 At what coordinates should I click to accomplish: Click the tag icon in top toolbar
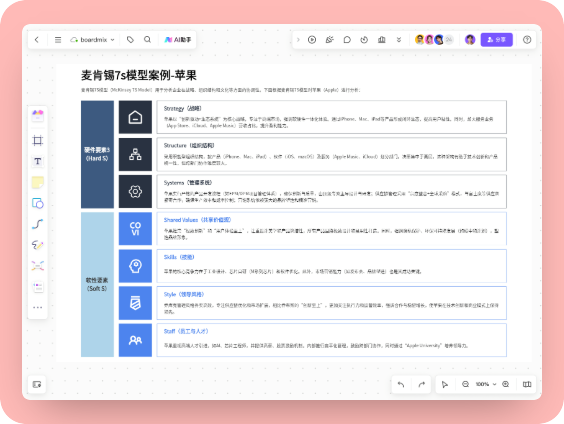point(130,40)
